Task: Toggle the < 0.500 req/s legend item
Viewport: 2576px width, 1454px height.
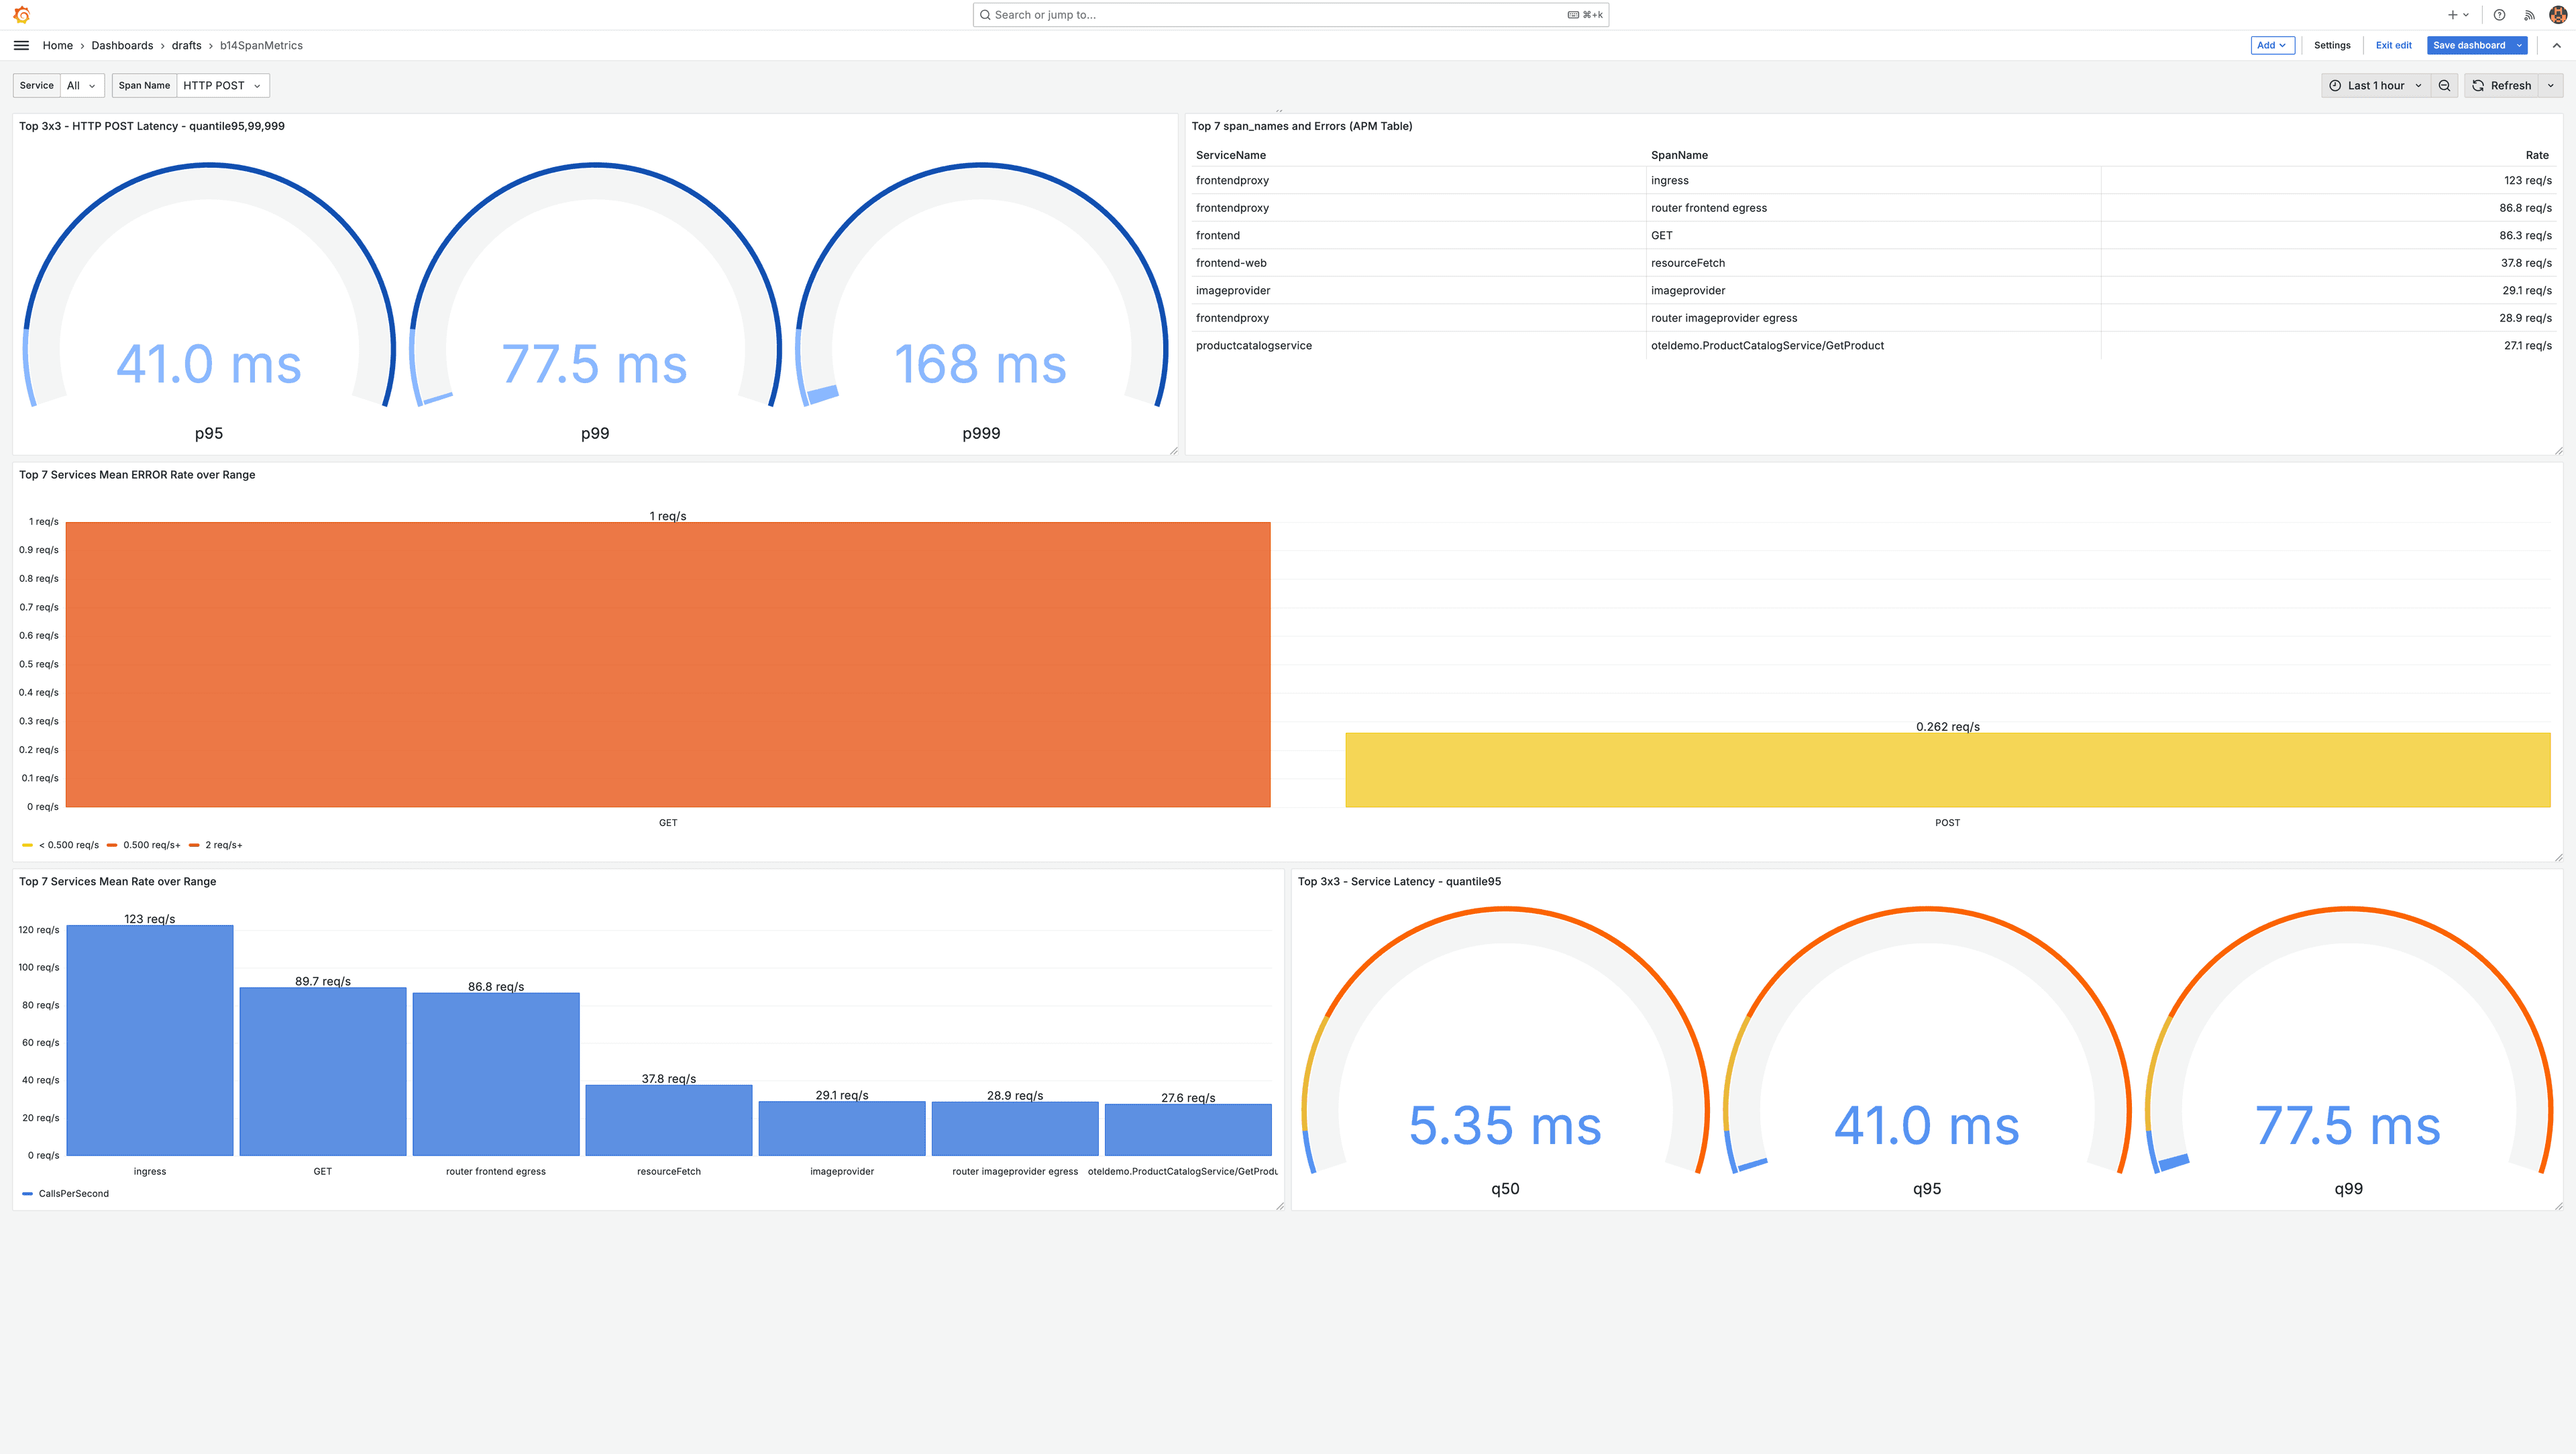Action: coord(61,845)
